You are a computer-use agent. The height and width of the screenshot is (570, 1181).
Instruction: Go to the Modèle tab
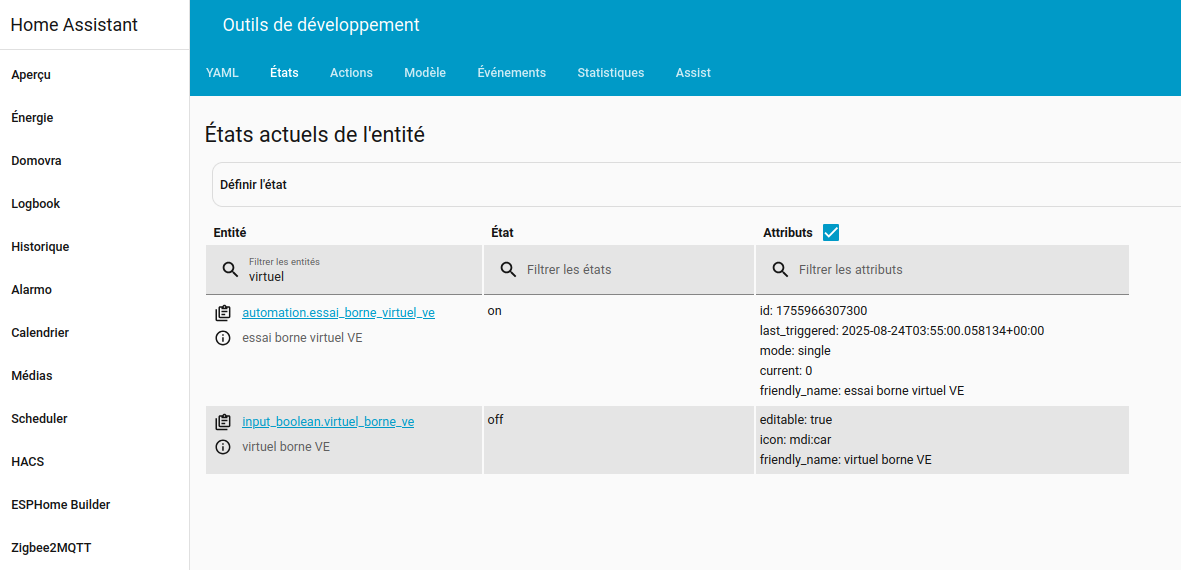tap(425, 73)
